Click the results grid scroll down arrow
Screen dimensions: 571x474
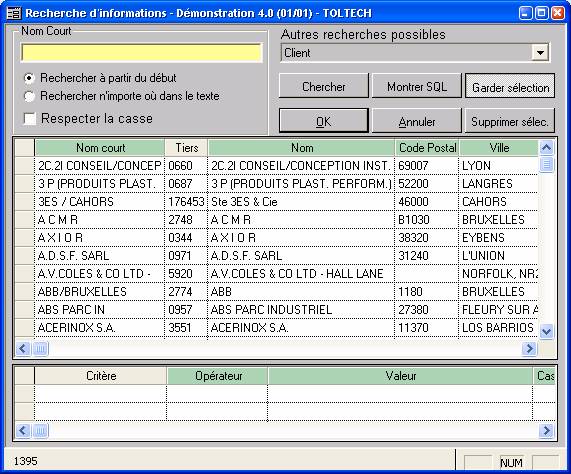click(546, 331)
